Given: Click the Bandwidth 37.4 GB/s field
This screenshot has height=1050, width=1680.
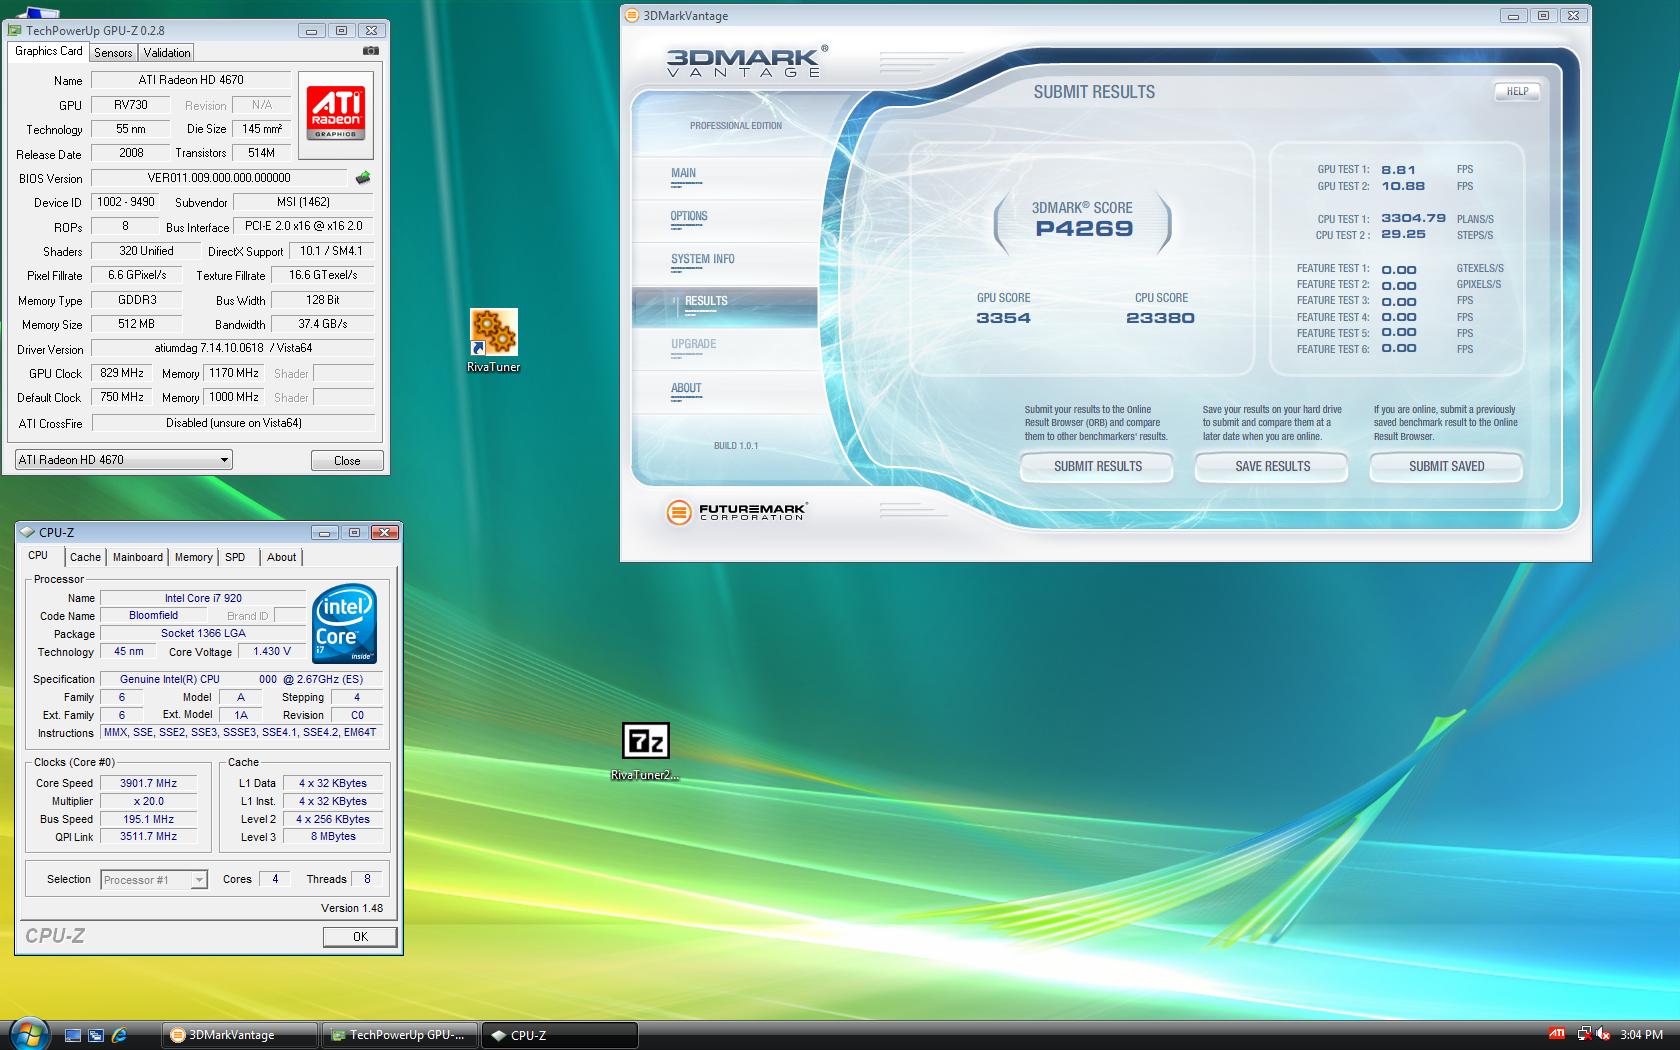Looking at the screenshot, I should [323, 324].
